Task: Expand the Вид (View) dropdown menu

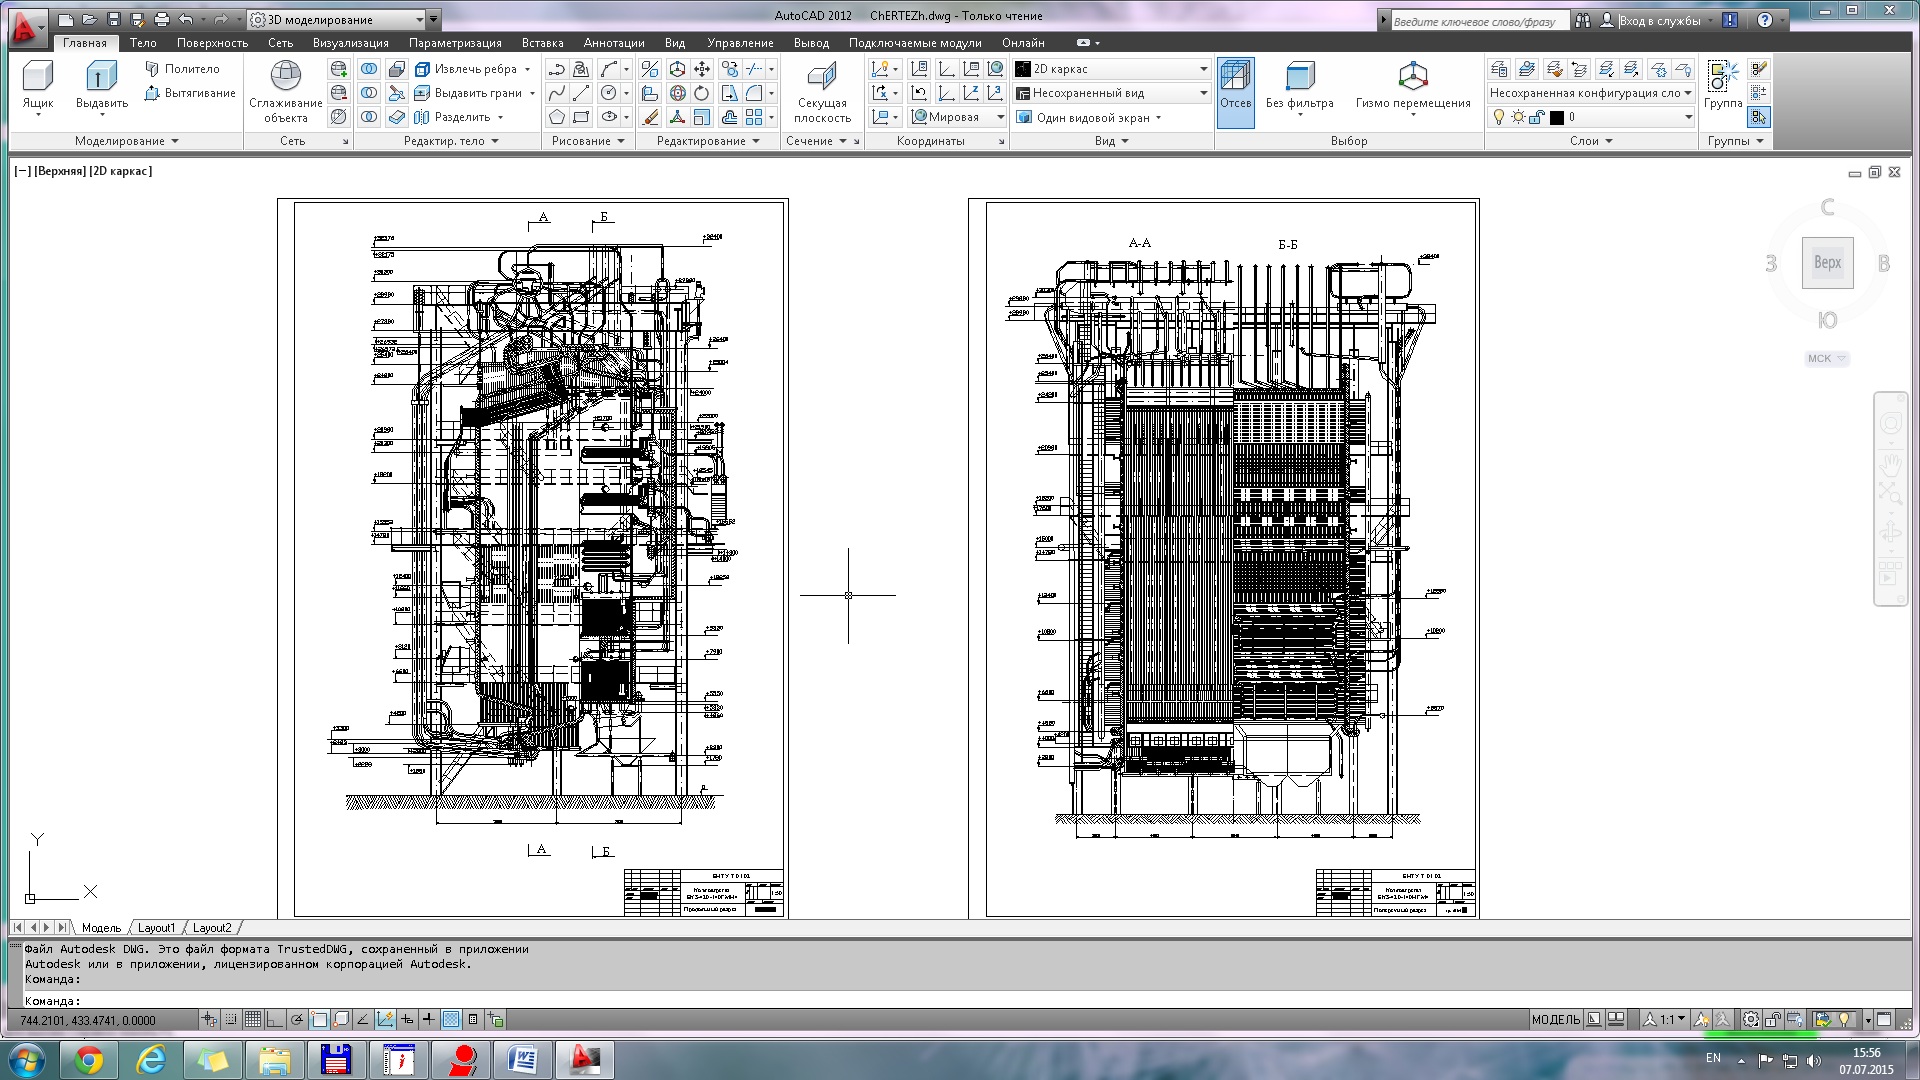Action: click(676, 42)
